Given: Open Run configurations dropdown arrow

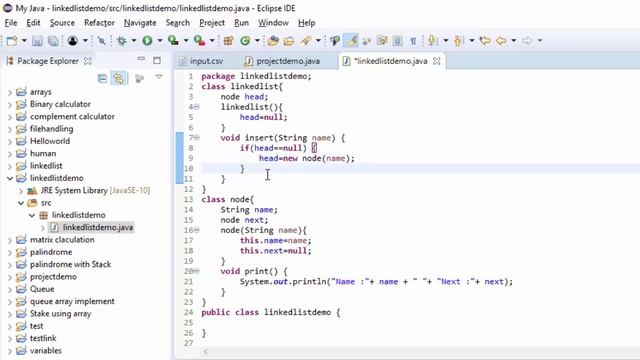Looking at the screenshot, I should pos(160,40).
